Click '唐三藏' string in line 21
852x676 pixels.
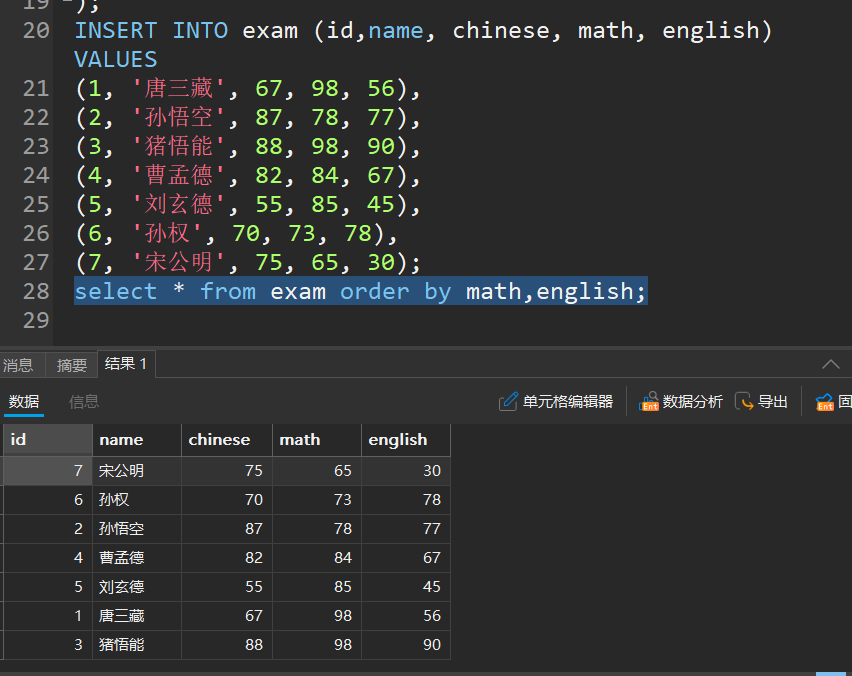click(178, 89)
